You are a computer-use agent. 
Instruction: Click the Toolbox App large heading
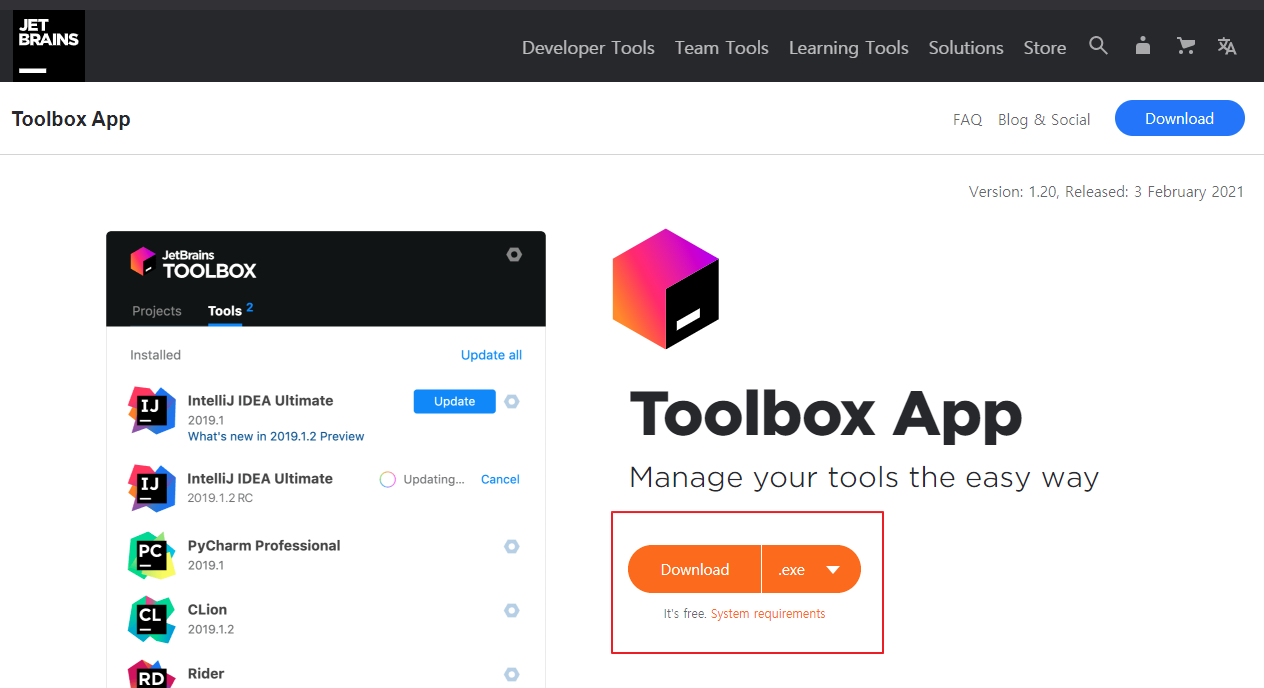826,414
